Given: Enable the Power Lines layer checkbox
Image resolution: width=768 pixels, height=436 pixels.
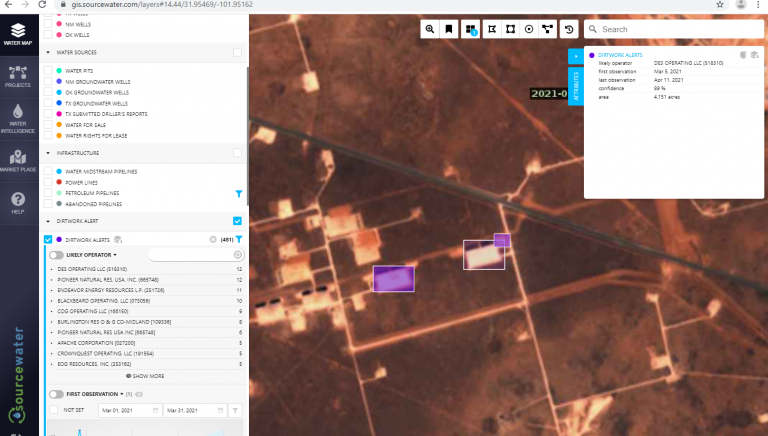Looking at the screenshot, I should point(48,182).
